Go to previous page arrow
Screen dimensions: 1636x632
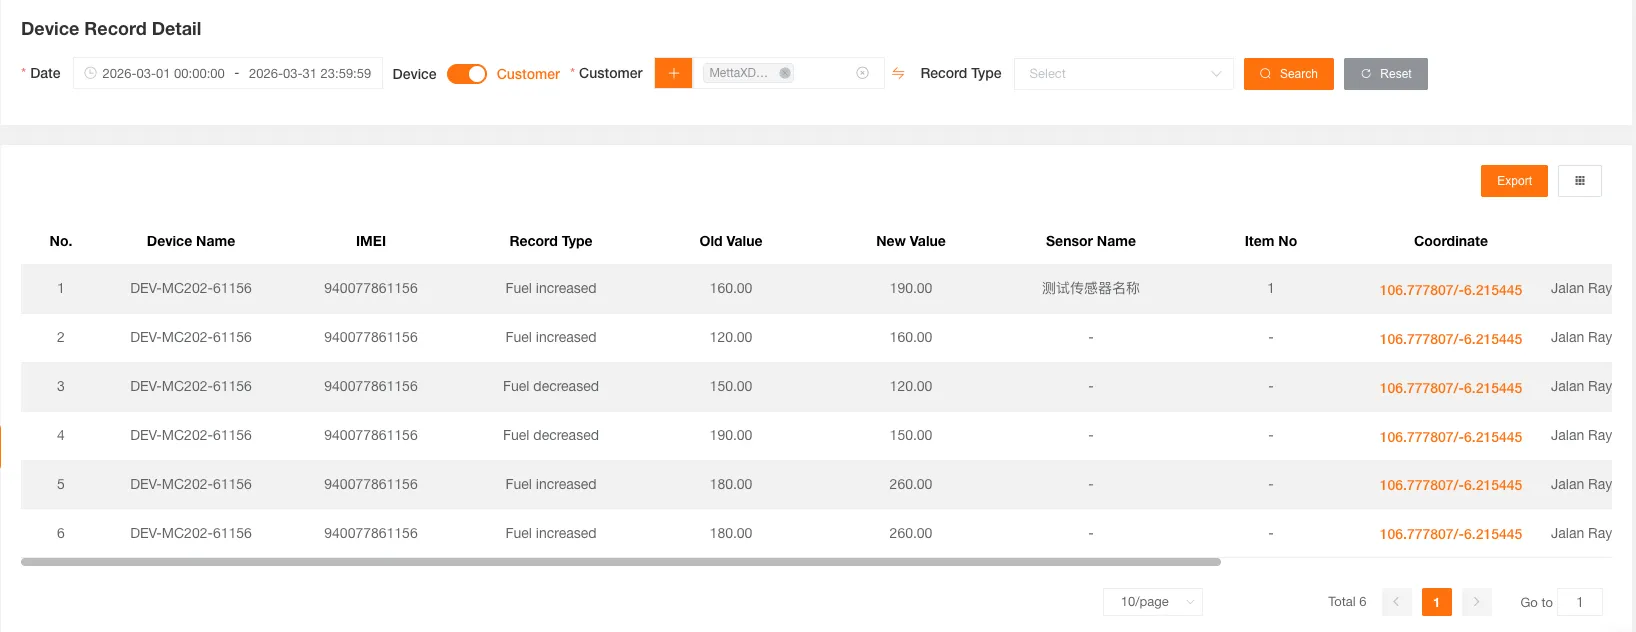pos(1397,602)
